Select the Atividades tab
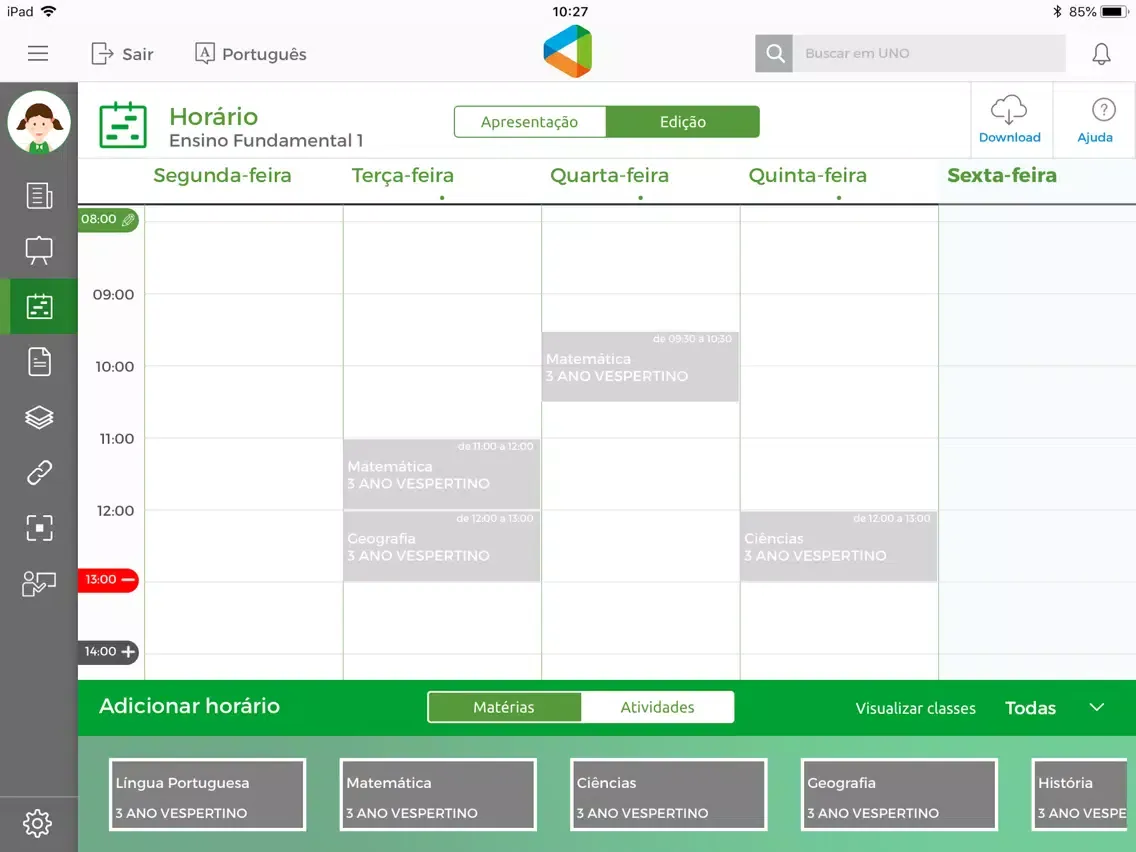 [x=657, y=707]
